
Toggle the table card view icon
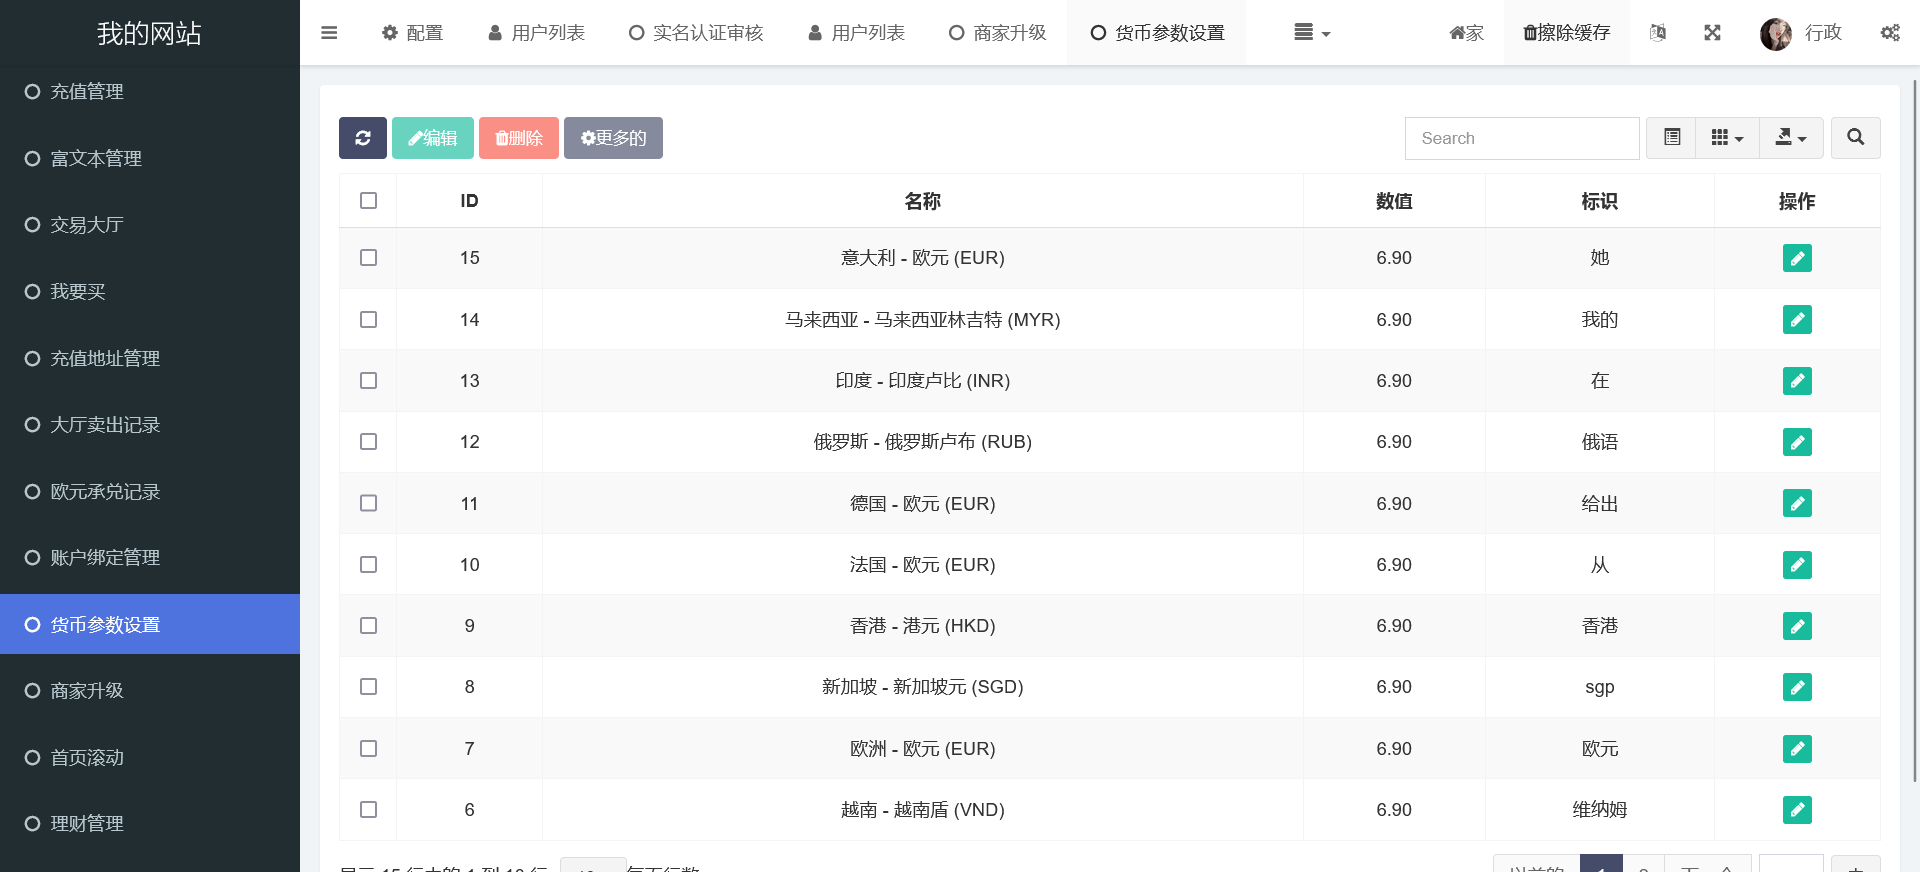click(x=1671, y=138)
